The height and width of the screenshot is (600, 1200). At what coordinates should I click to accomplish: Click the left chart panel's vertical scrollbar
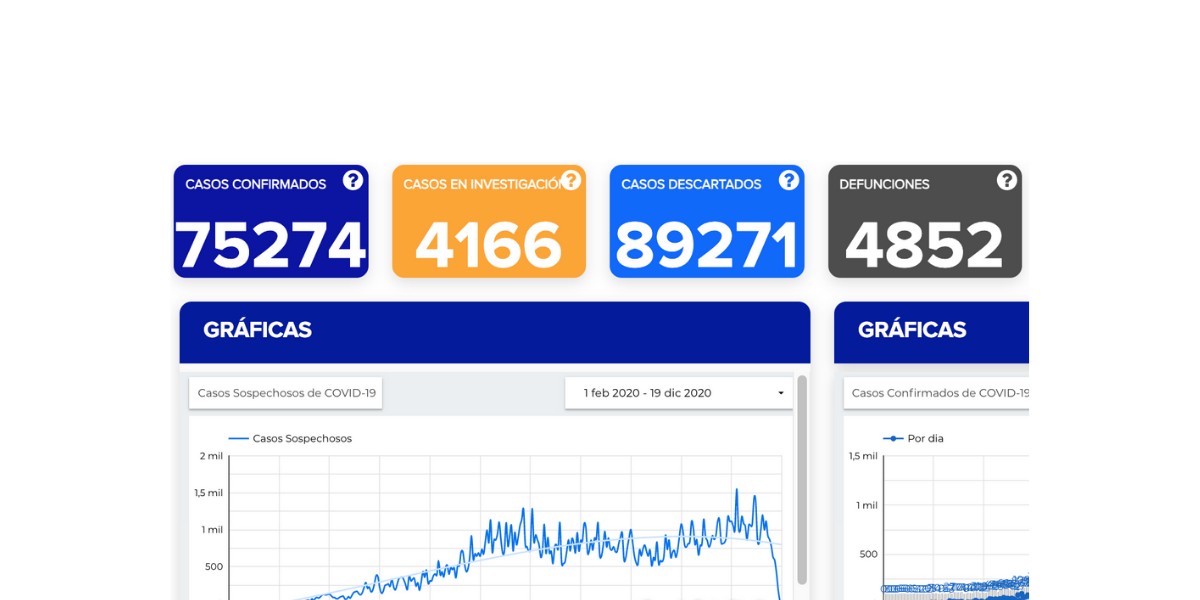(802, 480)
